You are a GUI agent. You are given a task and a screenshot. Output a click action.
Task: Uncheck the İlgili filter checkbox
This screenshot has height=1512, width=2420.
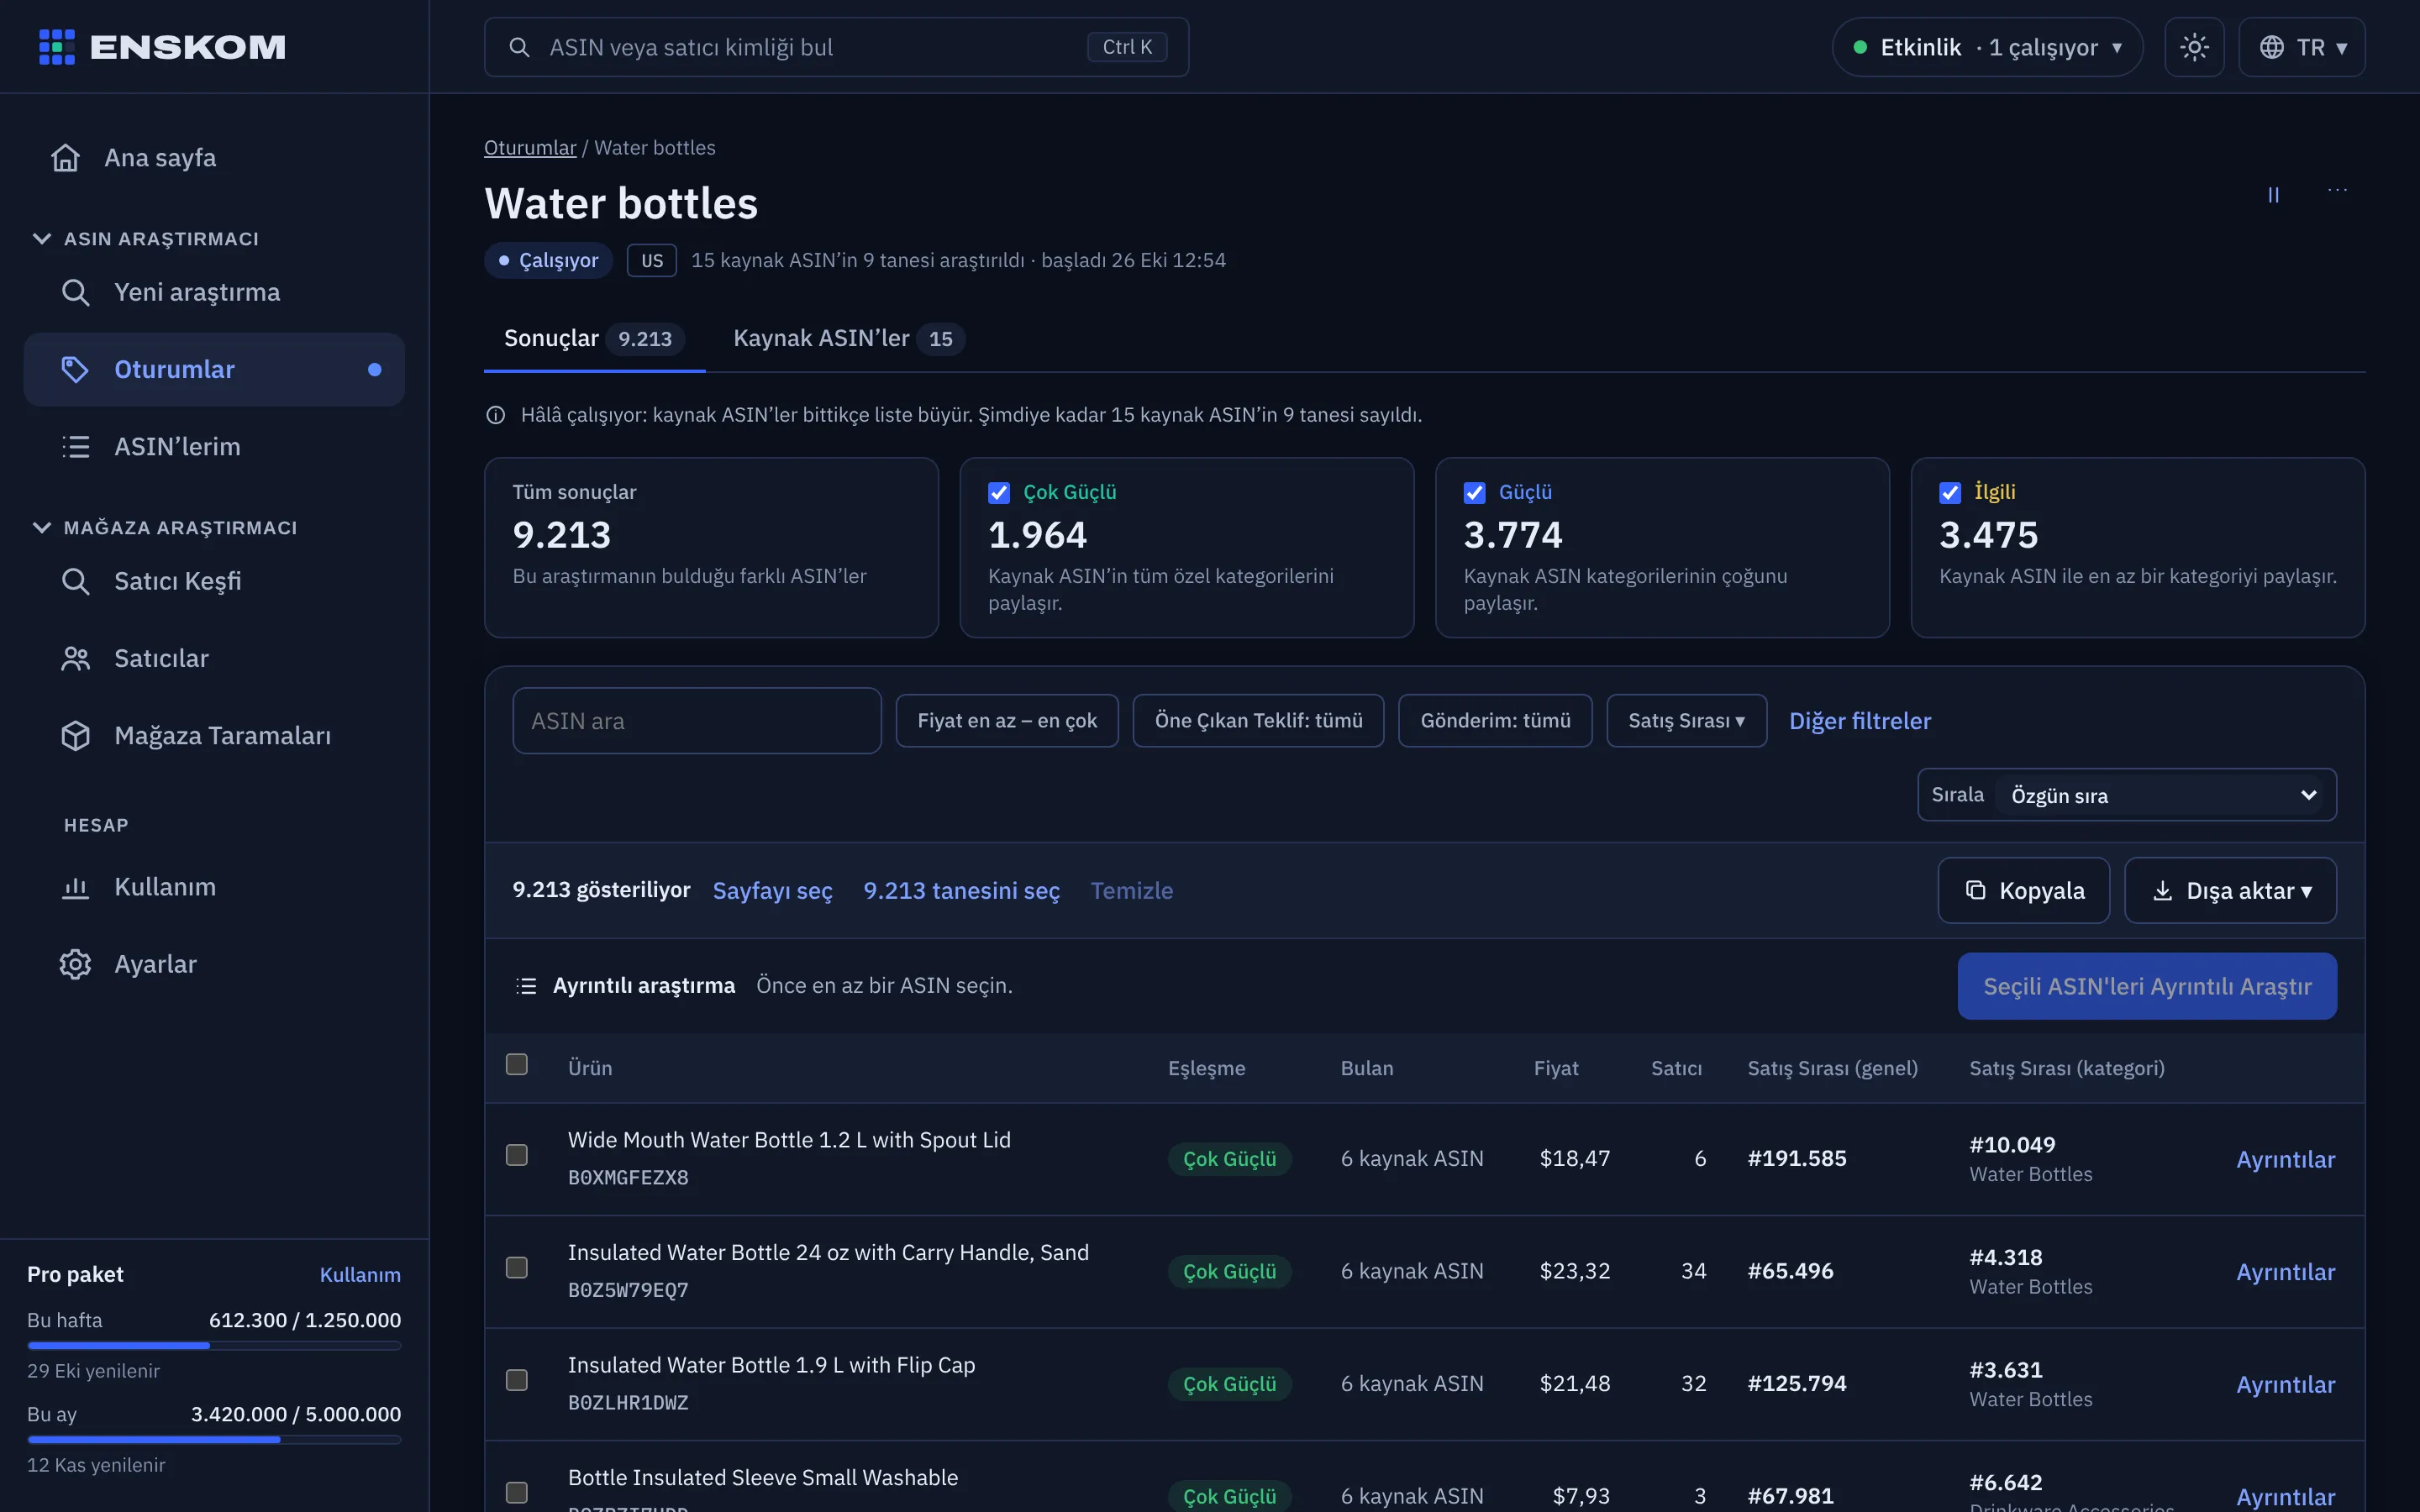pos(1949,493)
